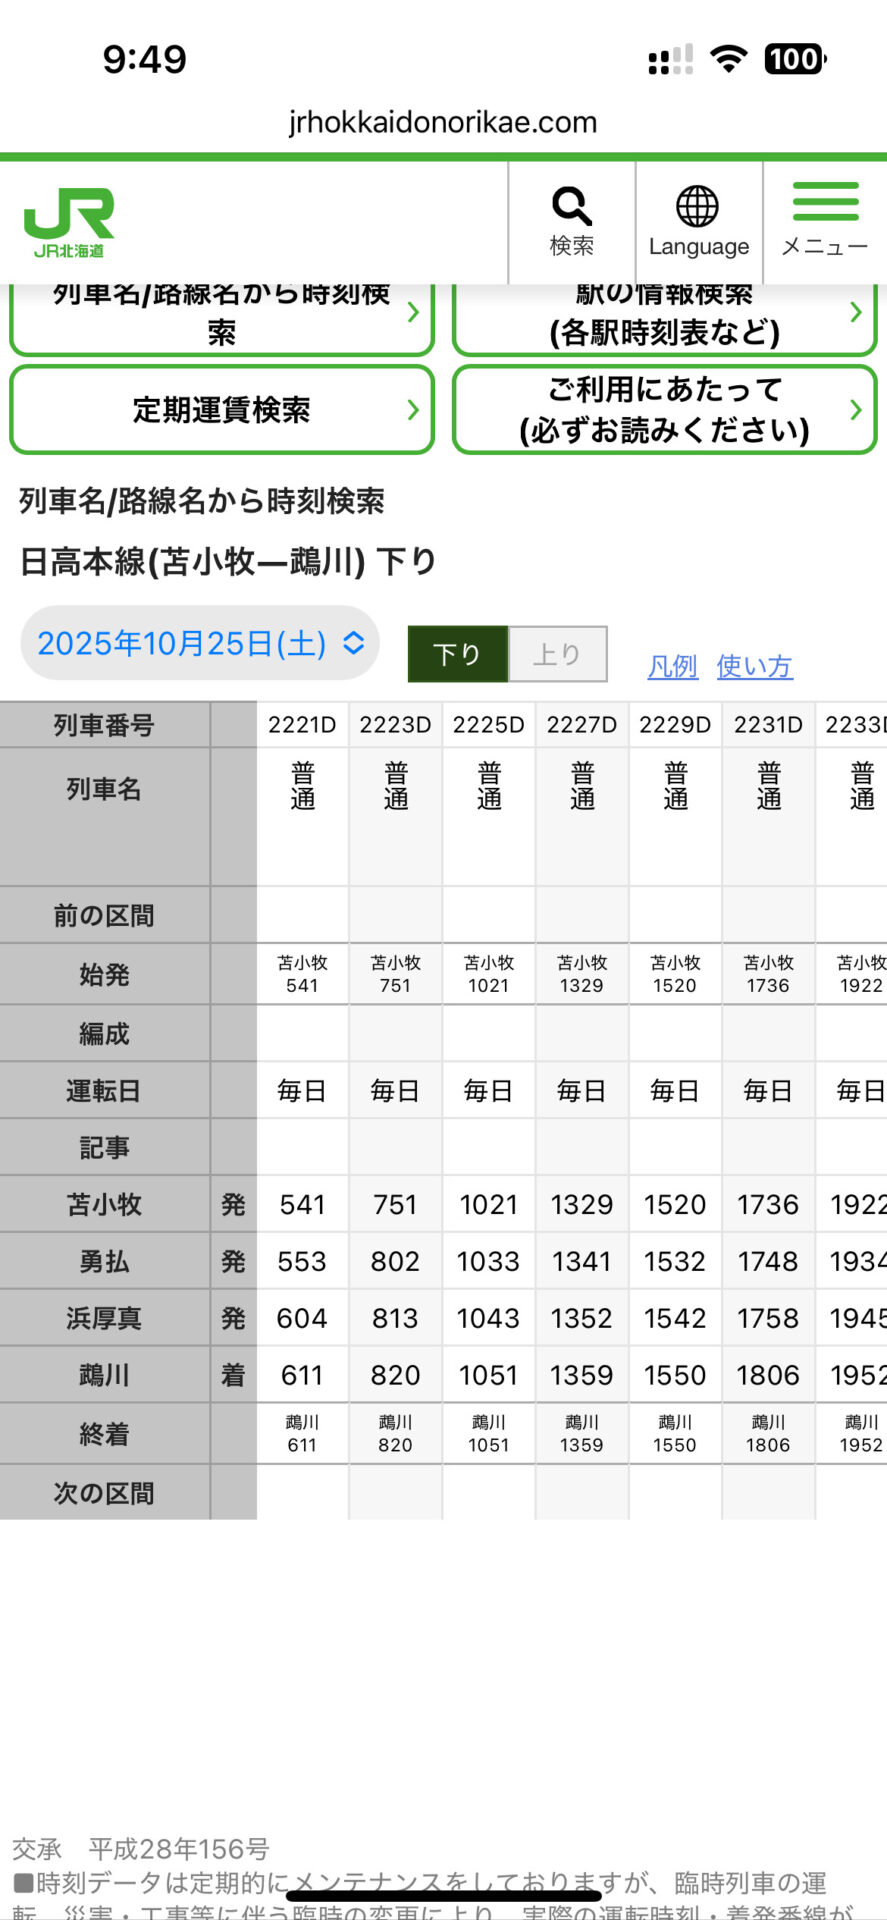
Task: Switch to 上り direction
Action: [557, 654]
